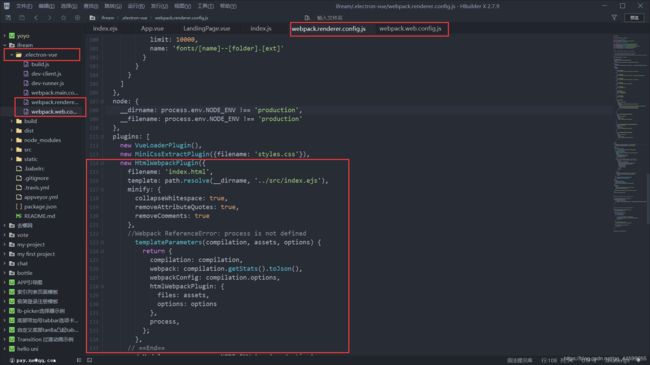Image resolution: width=650 pixels, height=365 pixels.
Task: Expand the node_modules folder arrow
Action: 12,140
